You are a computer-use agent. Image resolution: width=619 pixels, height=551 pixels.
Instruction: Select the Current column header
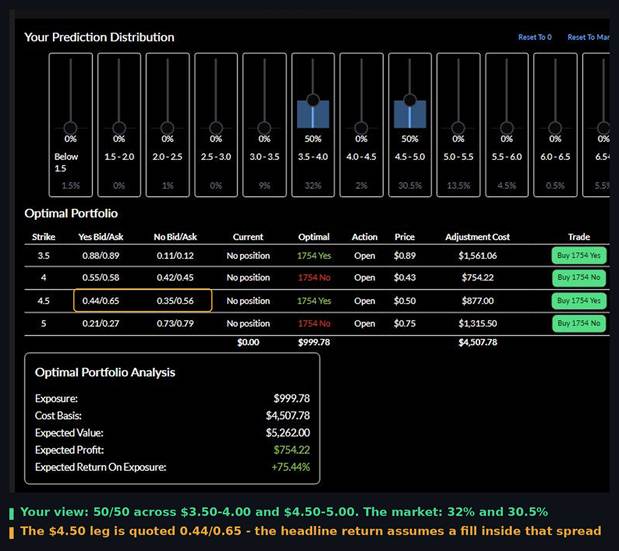pos(248,237)
